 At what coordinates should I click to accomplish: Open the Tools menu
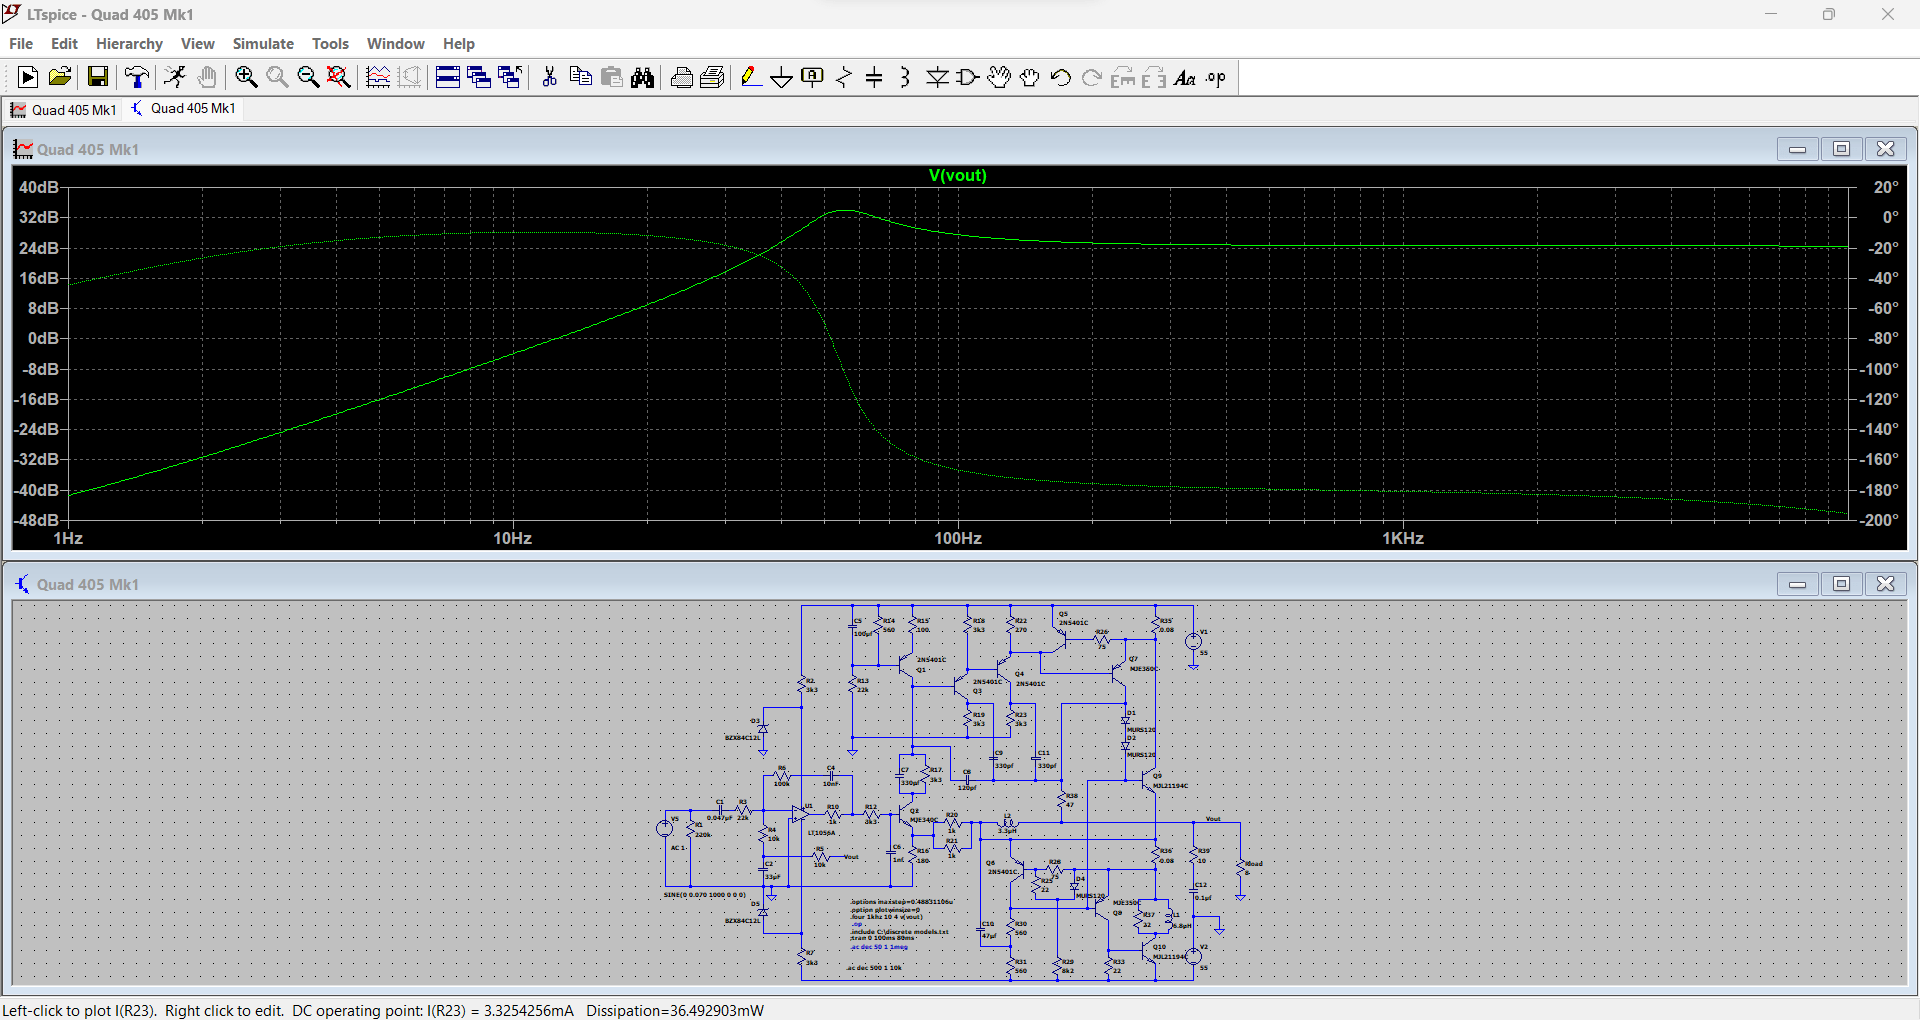330,43
